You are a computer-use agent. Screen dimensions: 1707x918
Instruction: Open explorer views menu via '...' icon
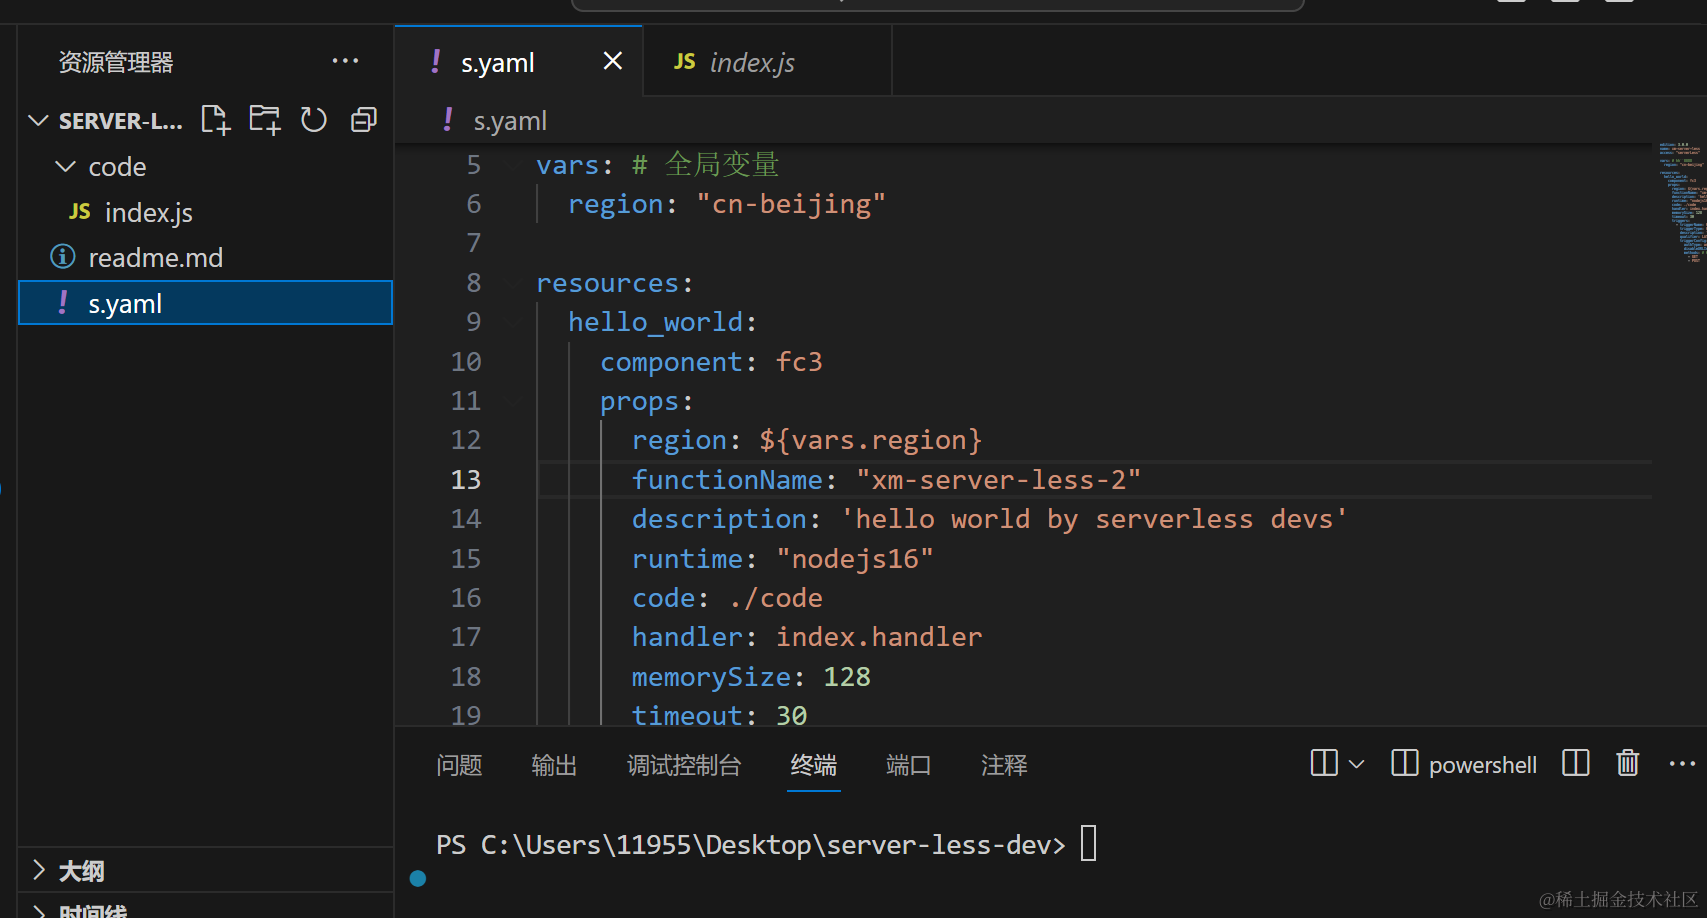coord(345,61)
